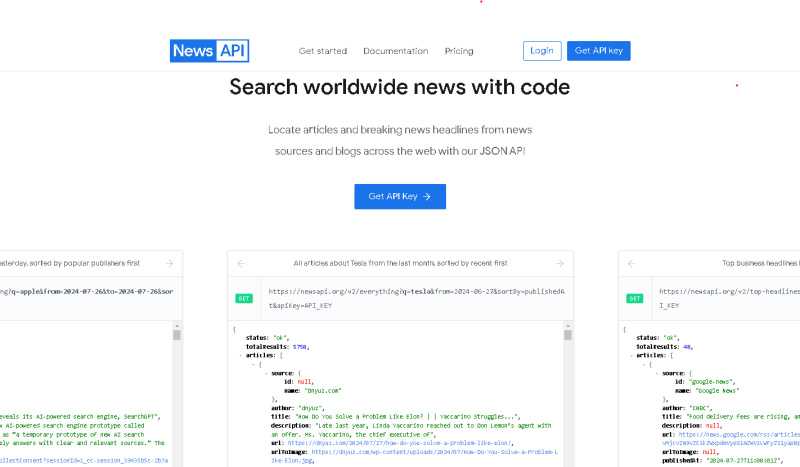Screen dimensions: 800x467
Task: Click the null id value in Tesla JSON source
Action: [x=305, y=382]
